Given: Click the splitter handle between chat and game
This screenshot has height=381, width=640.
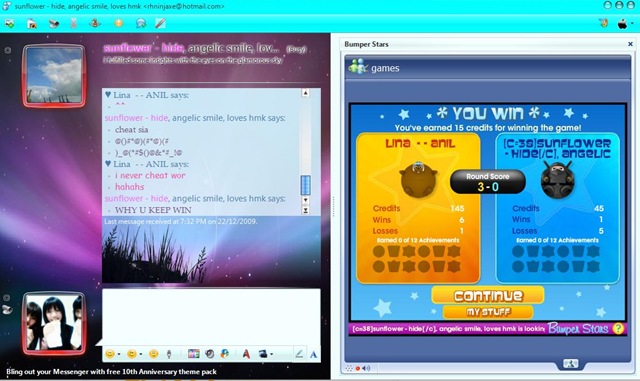Looking at the screenshot, I should click(x=333, y=206).
